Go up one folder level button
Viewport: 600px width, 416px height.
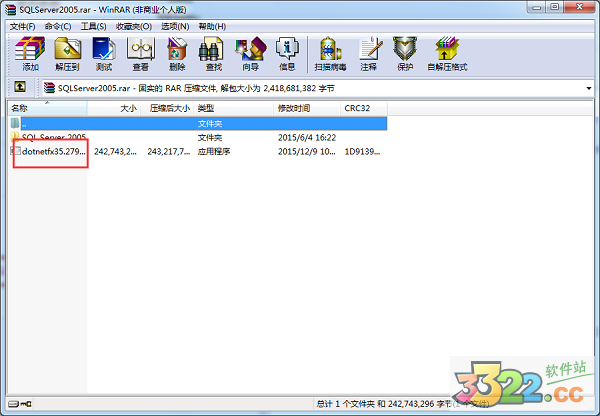tap(20, 87)
